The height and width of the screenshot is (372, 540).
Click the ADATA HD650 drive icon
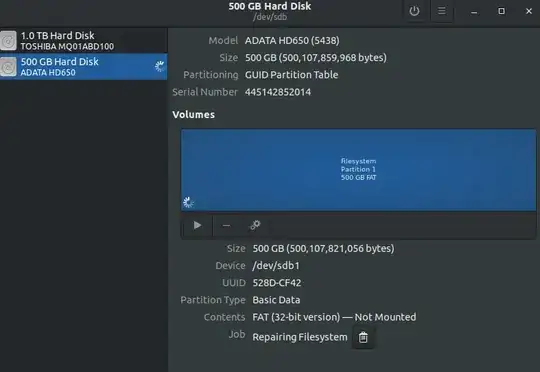(8, 67)
